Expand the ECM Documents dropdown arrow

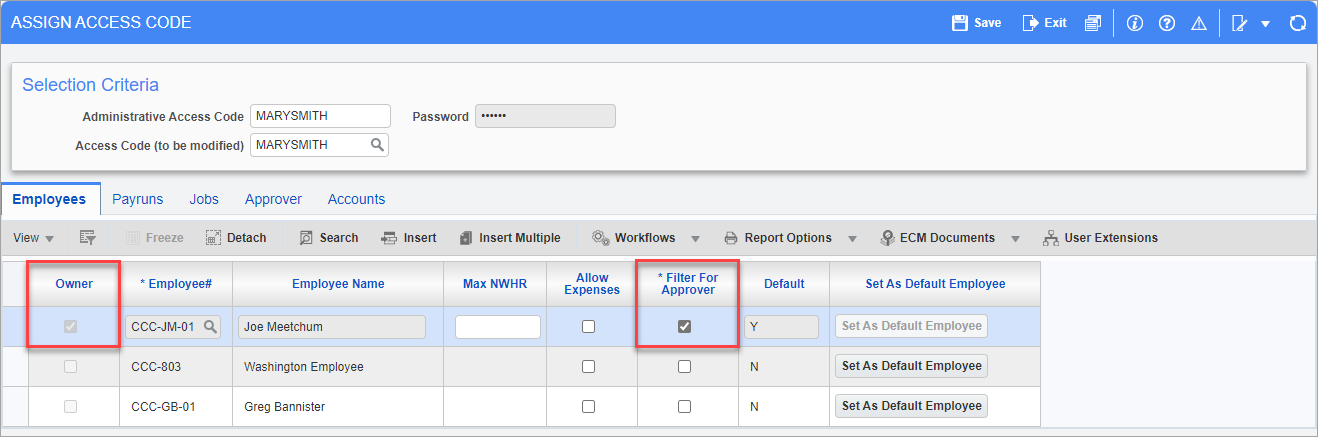pos(1015,238)
